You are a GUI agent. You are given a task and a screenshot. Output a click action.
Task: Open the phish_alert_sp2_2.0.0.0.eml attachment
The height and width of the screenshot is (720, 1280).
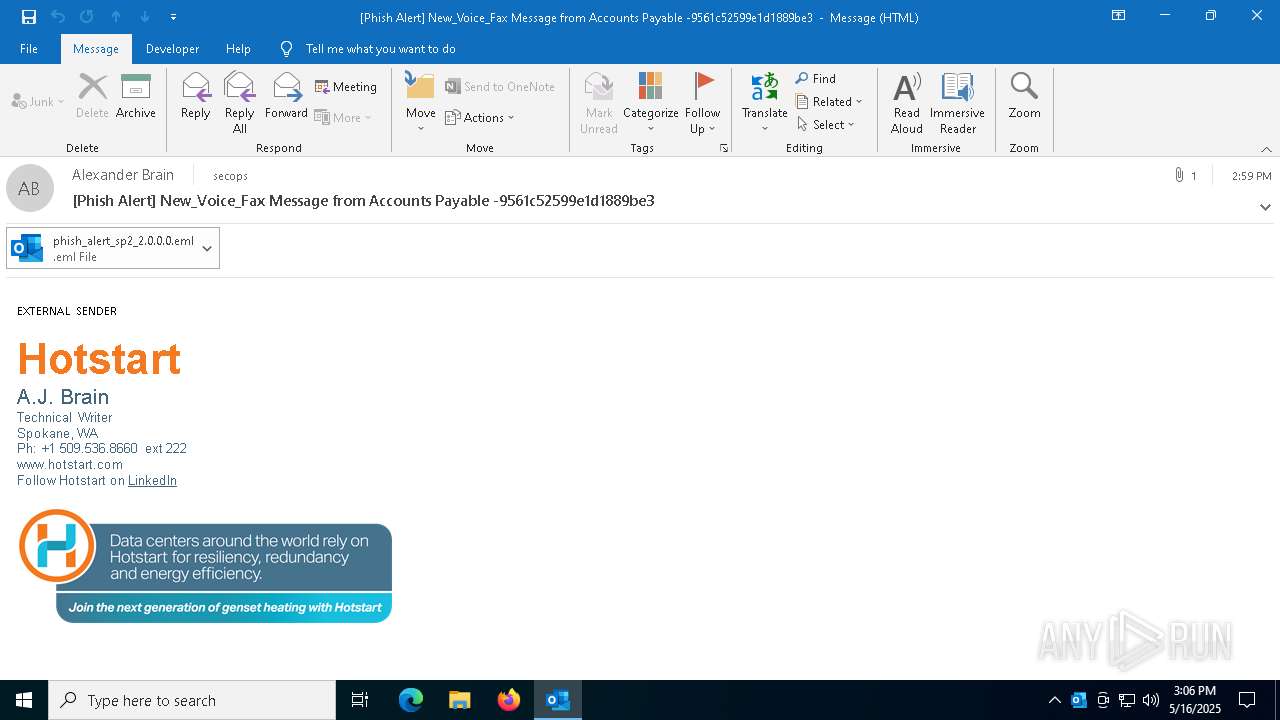tap(103, 248)
